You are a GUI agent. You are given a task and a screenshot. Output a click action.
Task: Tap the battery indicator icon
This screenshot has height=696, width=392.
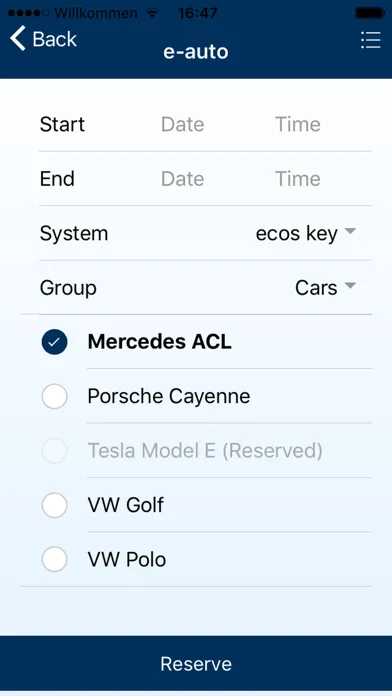tap(369, 13)
